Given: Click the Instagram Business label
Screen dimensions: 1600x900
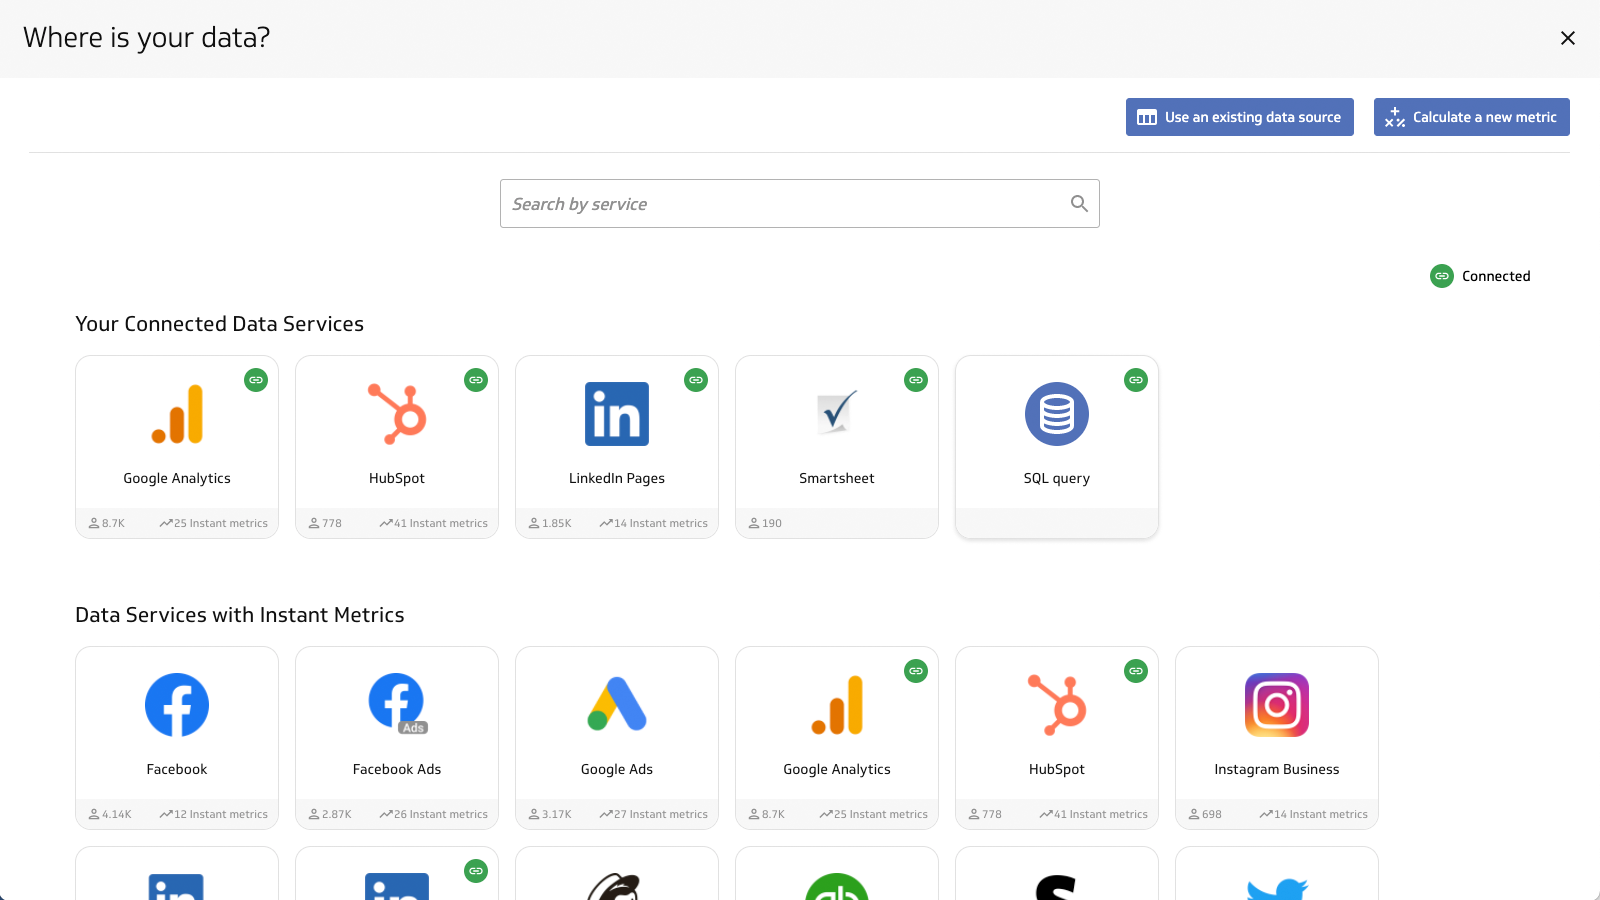Looking at the screenshot, I should (x=1277, y=770).
